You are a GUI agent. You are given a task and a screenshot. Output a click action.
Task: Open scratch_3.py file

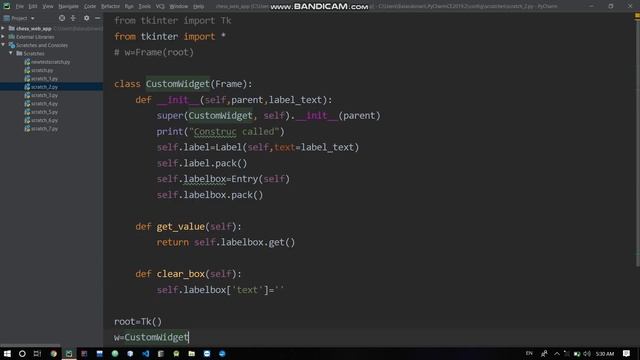tap(44, 95)
